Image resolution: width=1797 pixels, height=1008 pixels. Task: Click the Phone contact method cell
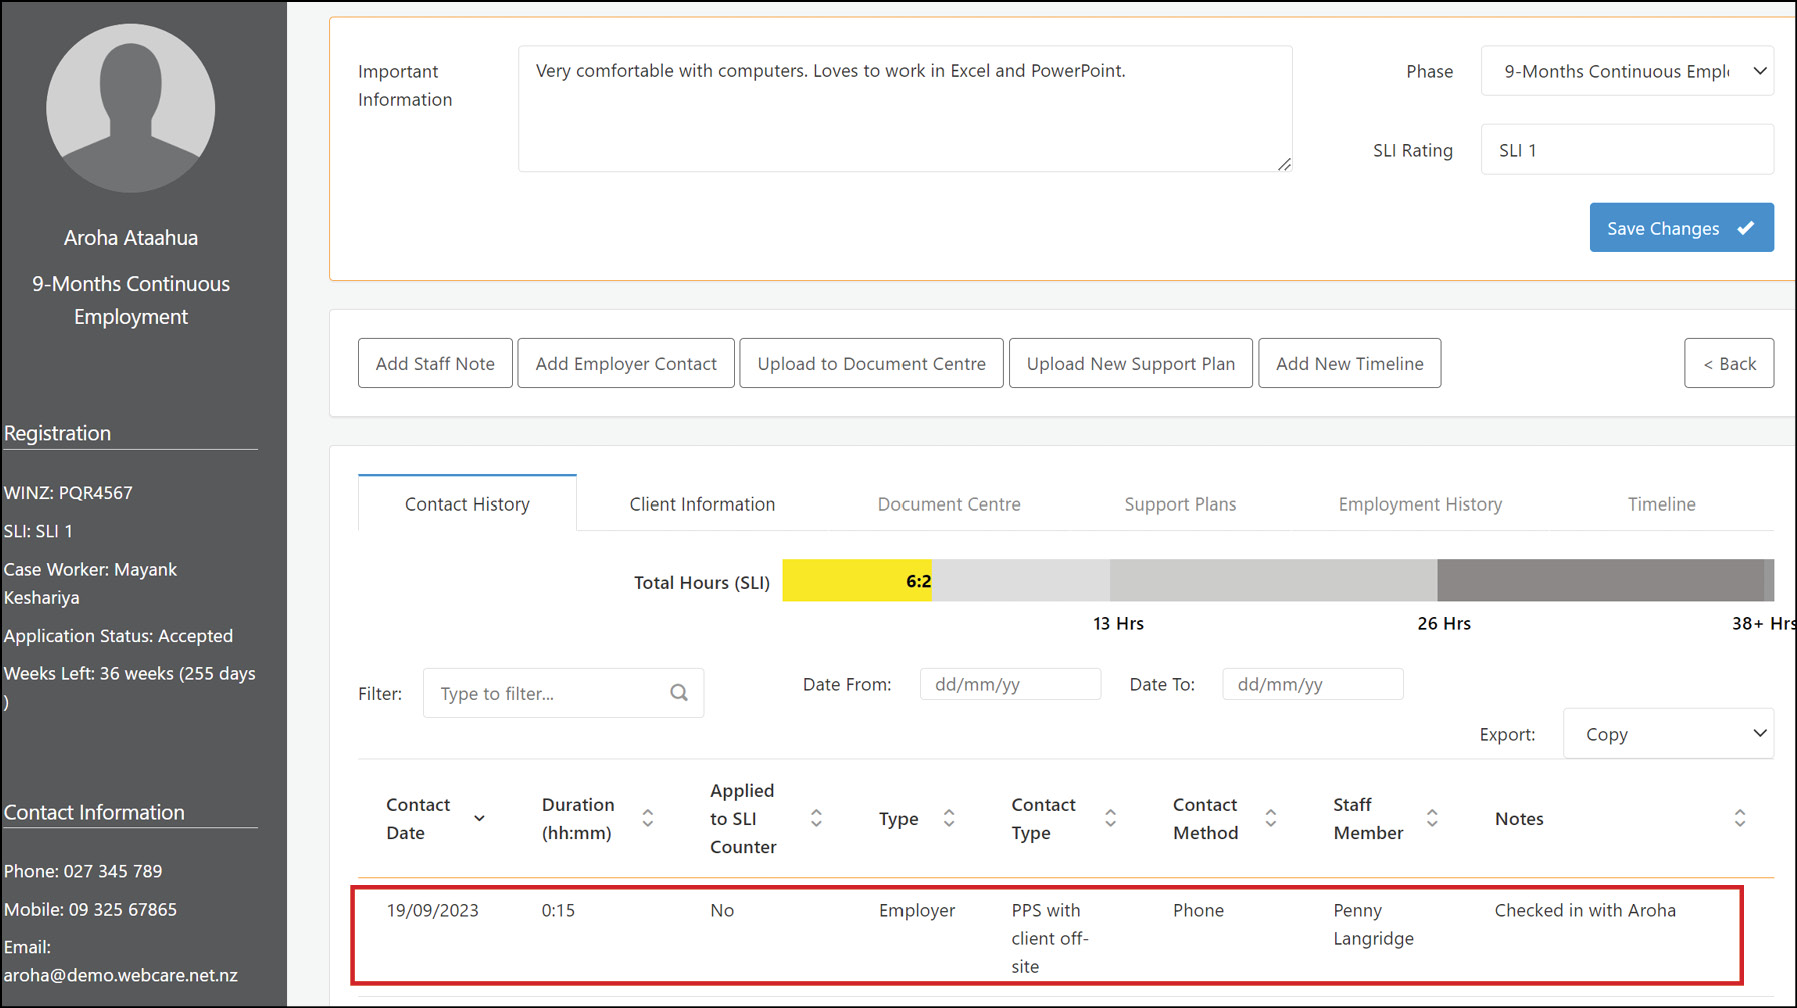1198,910
